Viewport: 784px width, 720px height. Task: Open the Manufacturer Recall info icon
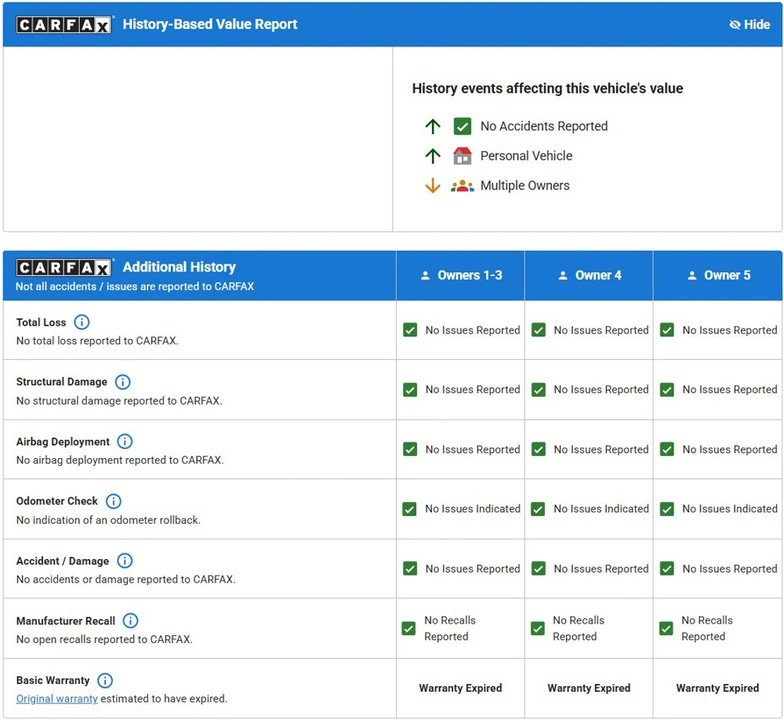(x=130, y=620)
